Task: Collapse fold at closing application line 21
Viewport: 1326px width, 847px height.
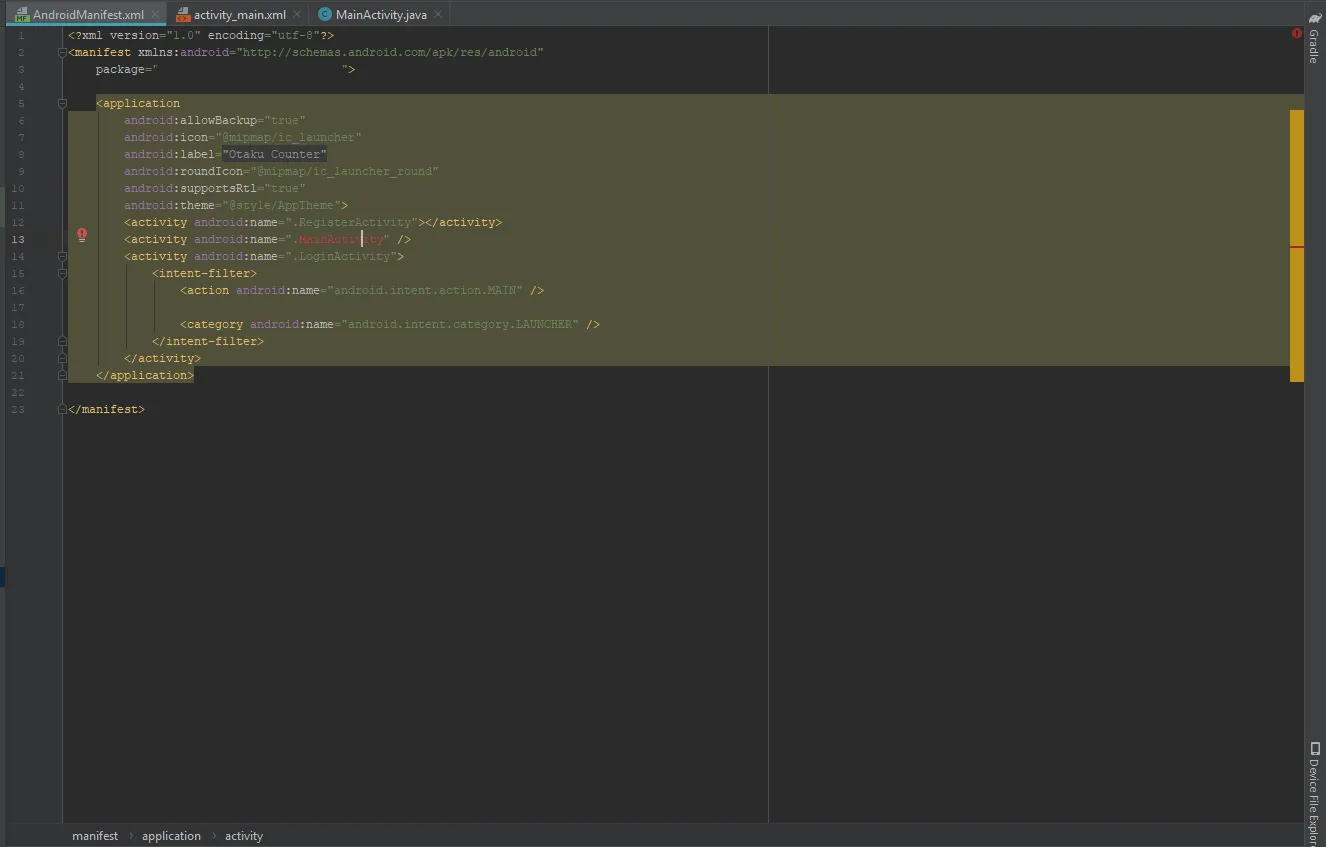Action: (x=62, y=375)
